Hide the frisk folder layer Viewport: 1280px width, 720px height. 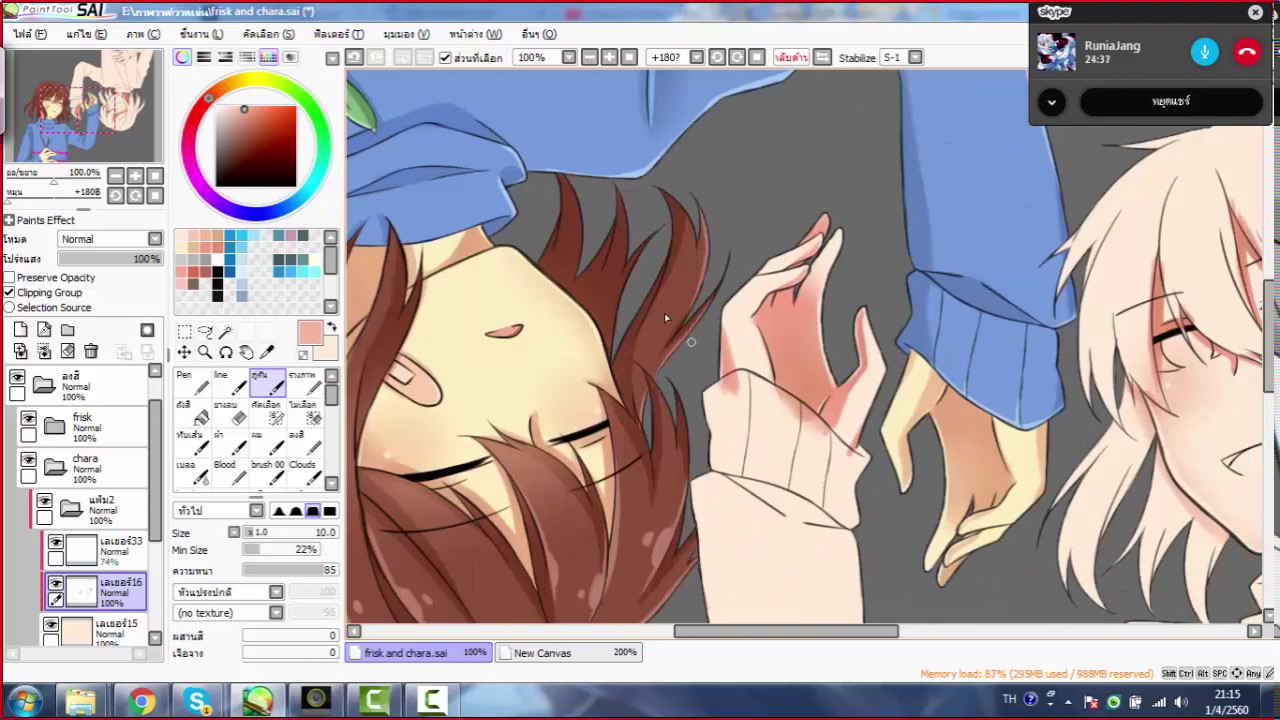click(28, 419)
